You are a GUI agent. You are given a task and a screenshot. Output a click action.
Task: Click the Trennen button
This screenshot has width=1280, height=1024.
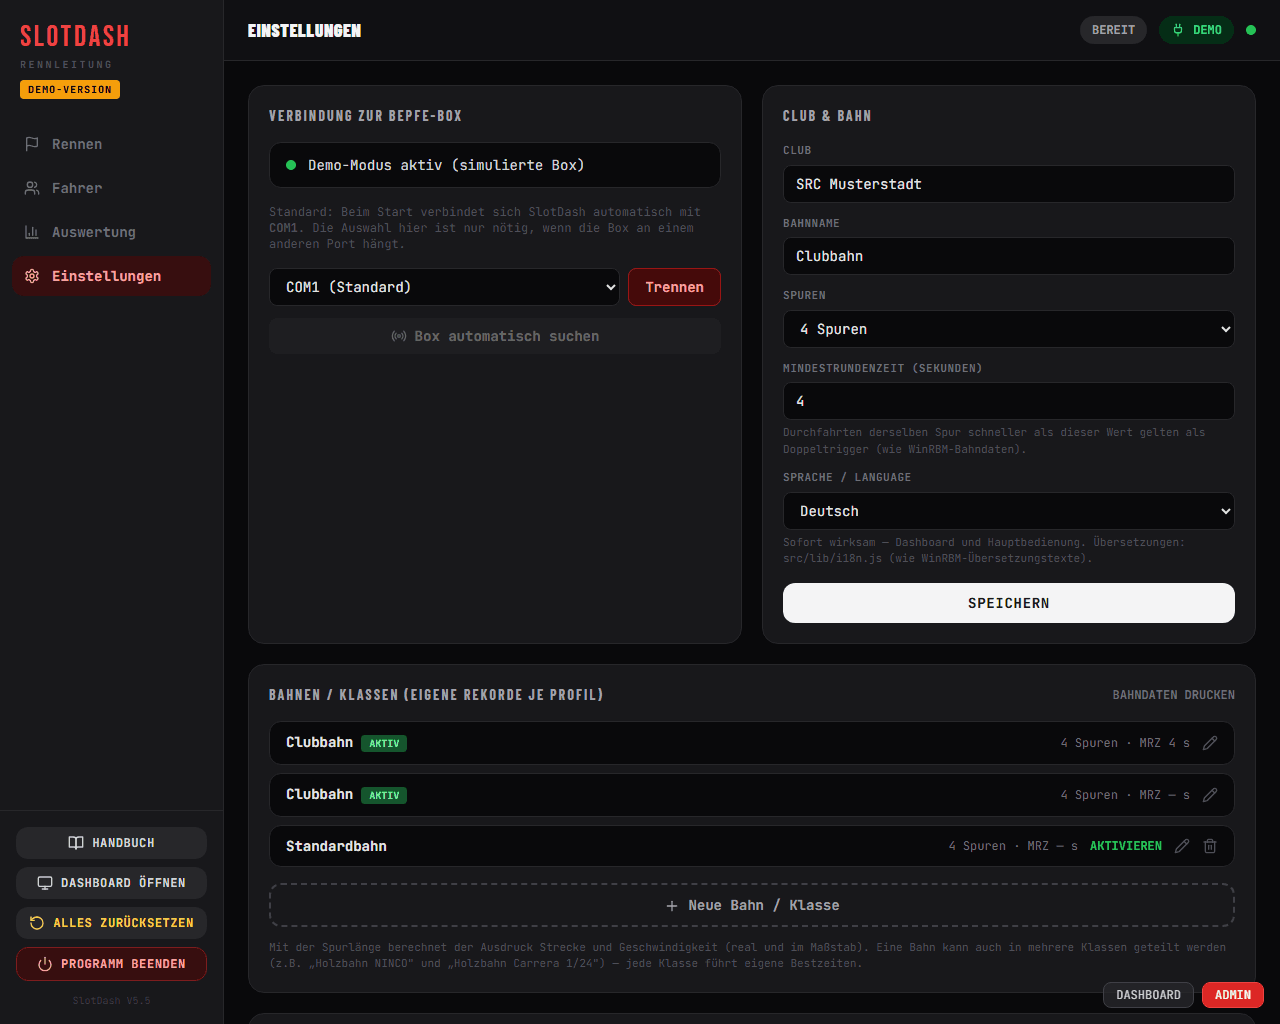tap(674, 287)
